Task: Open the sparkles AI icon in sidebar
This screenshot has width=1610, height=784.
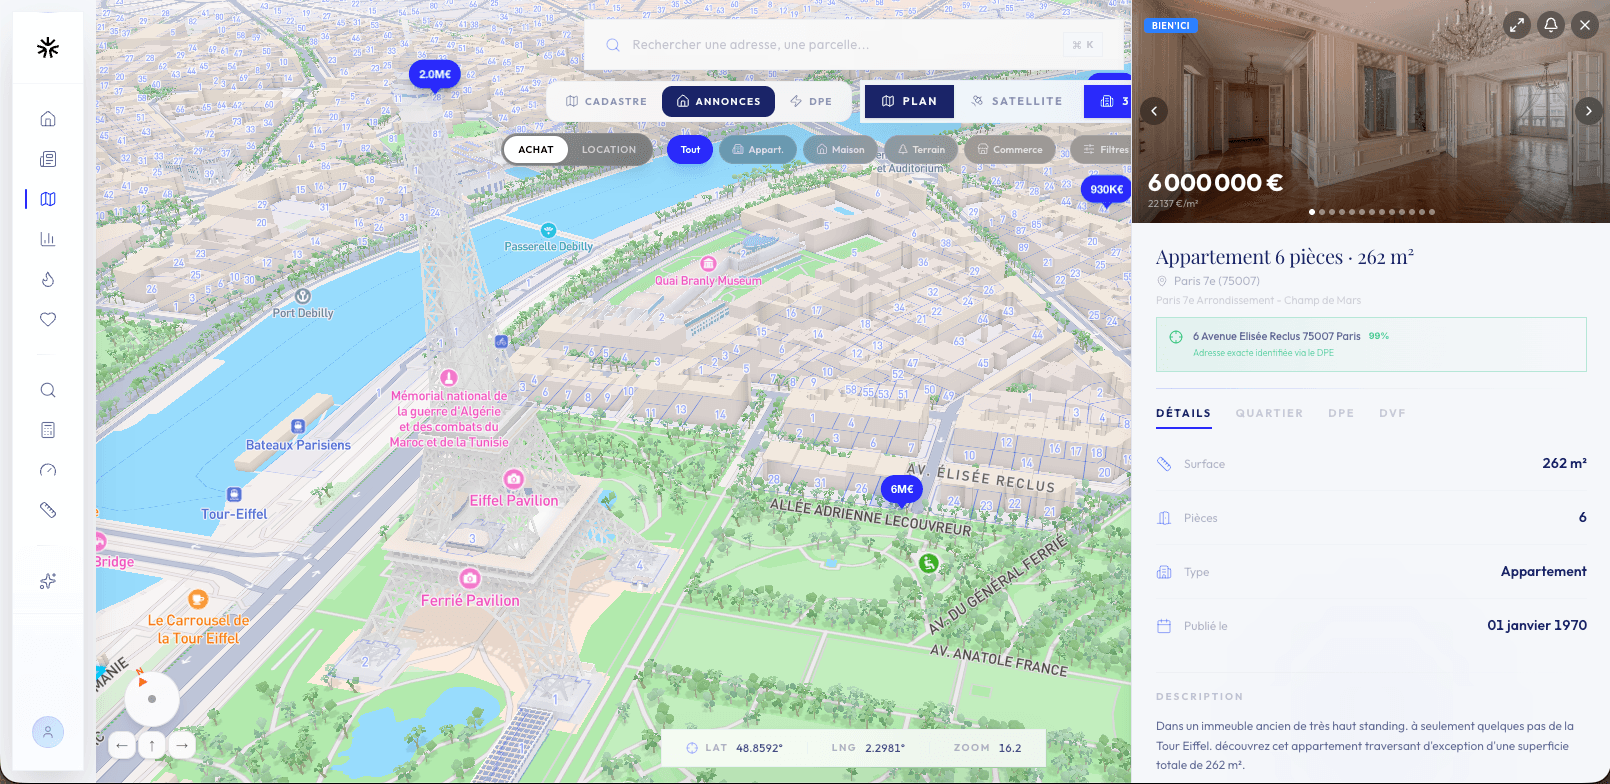Action: pyautogui.click(x=48, y=581)
